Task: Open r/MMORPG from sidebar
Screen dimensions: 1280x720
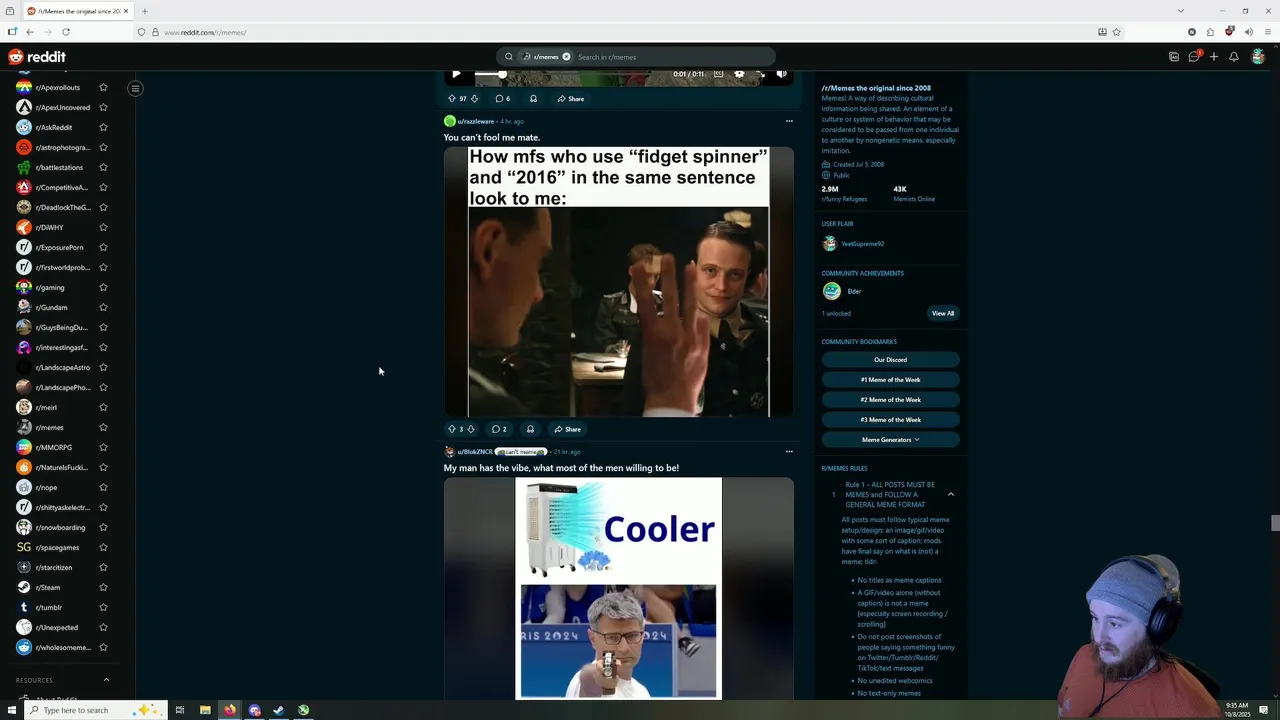Action: [x=54, y=448]
